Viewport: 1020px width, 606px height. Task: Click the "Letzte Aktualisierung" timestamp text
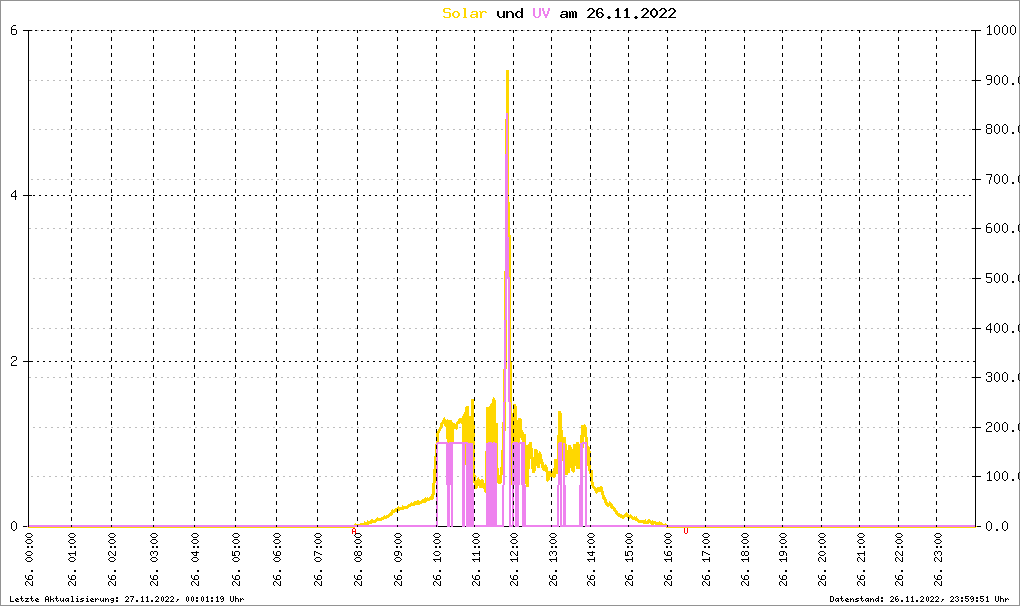[x=127, y=599]
